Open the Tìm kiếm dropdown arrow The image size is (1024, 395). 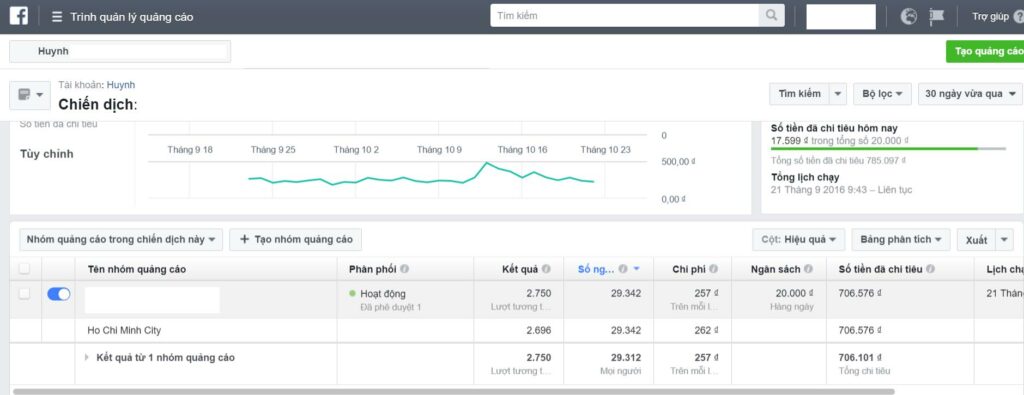click(x=838, y=94)
